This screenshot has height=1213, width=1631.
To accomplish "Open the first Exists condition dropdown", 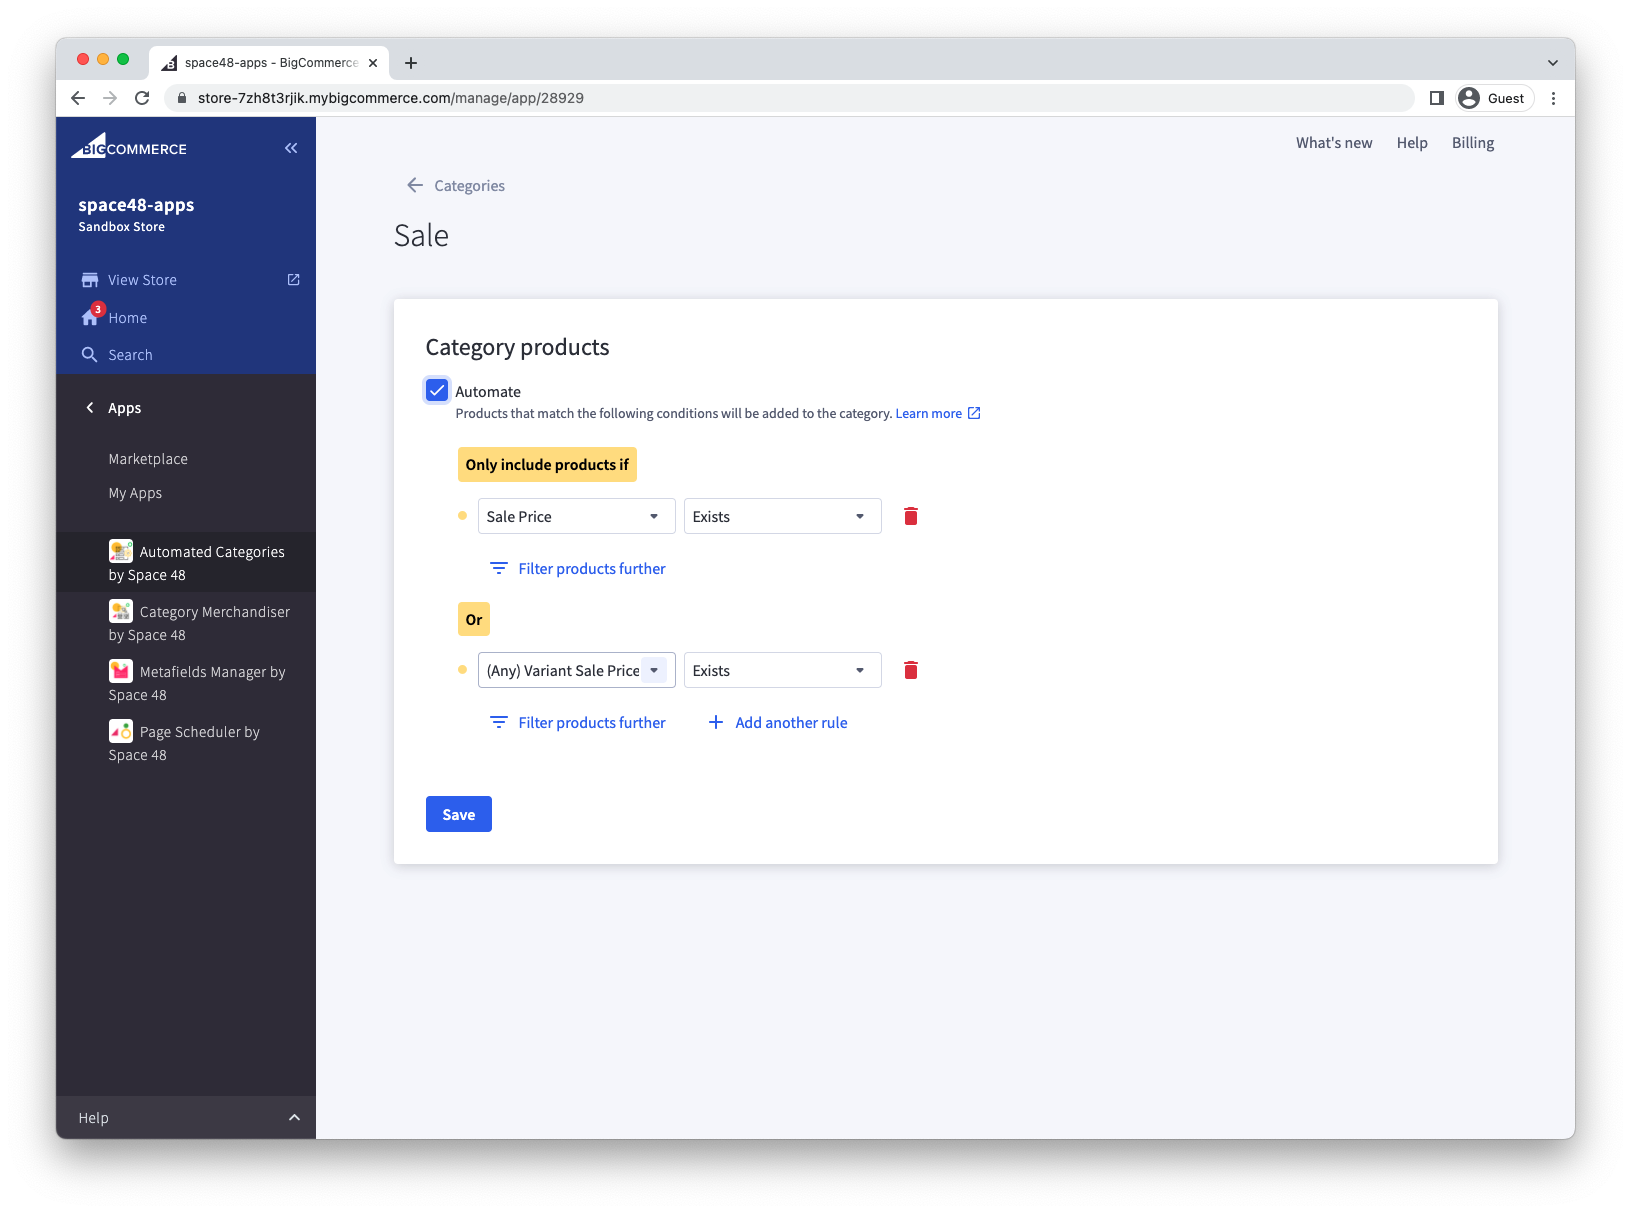I will pos(783,516).
